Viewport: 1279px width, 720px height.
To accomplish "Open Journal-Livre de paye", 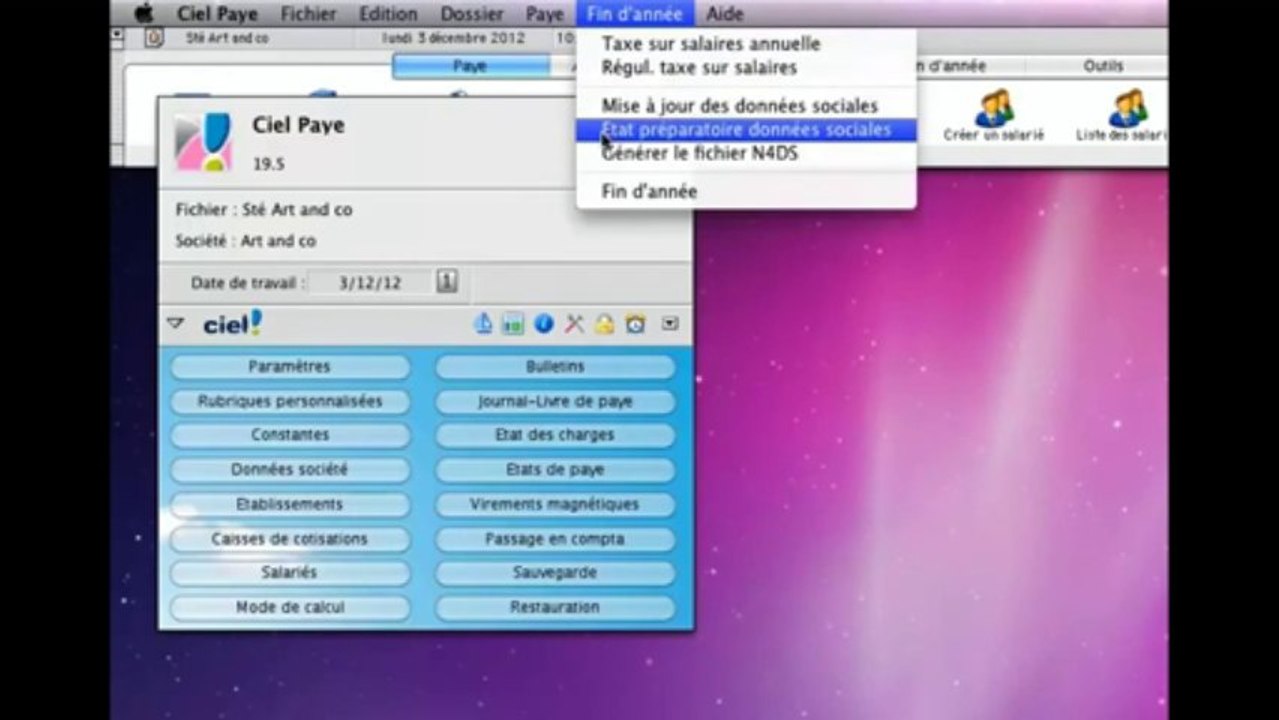I will pos(555,401).
